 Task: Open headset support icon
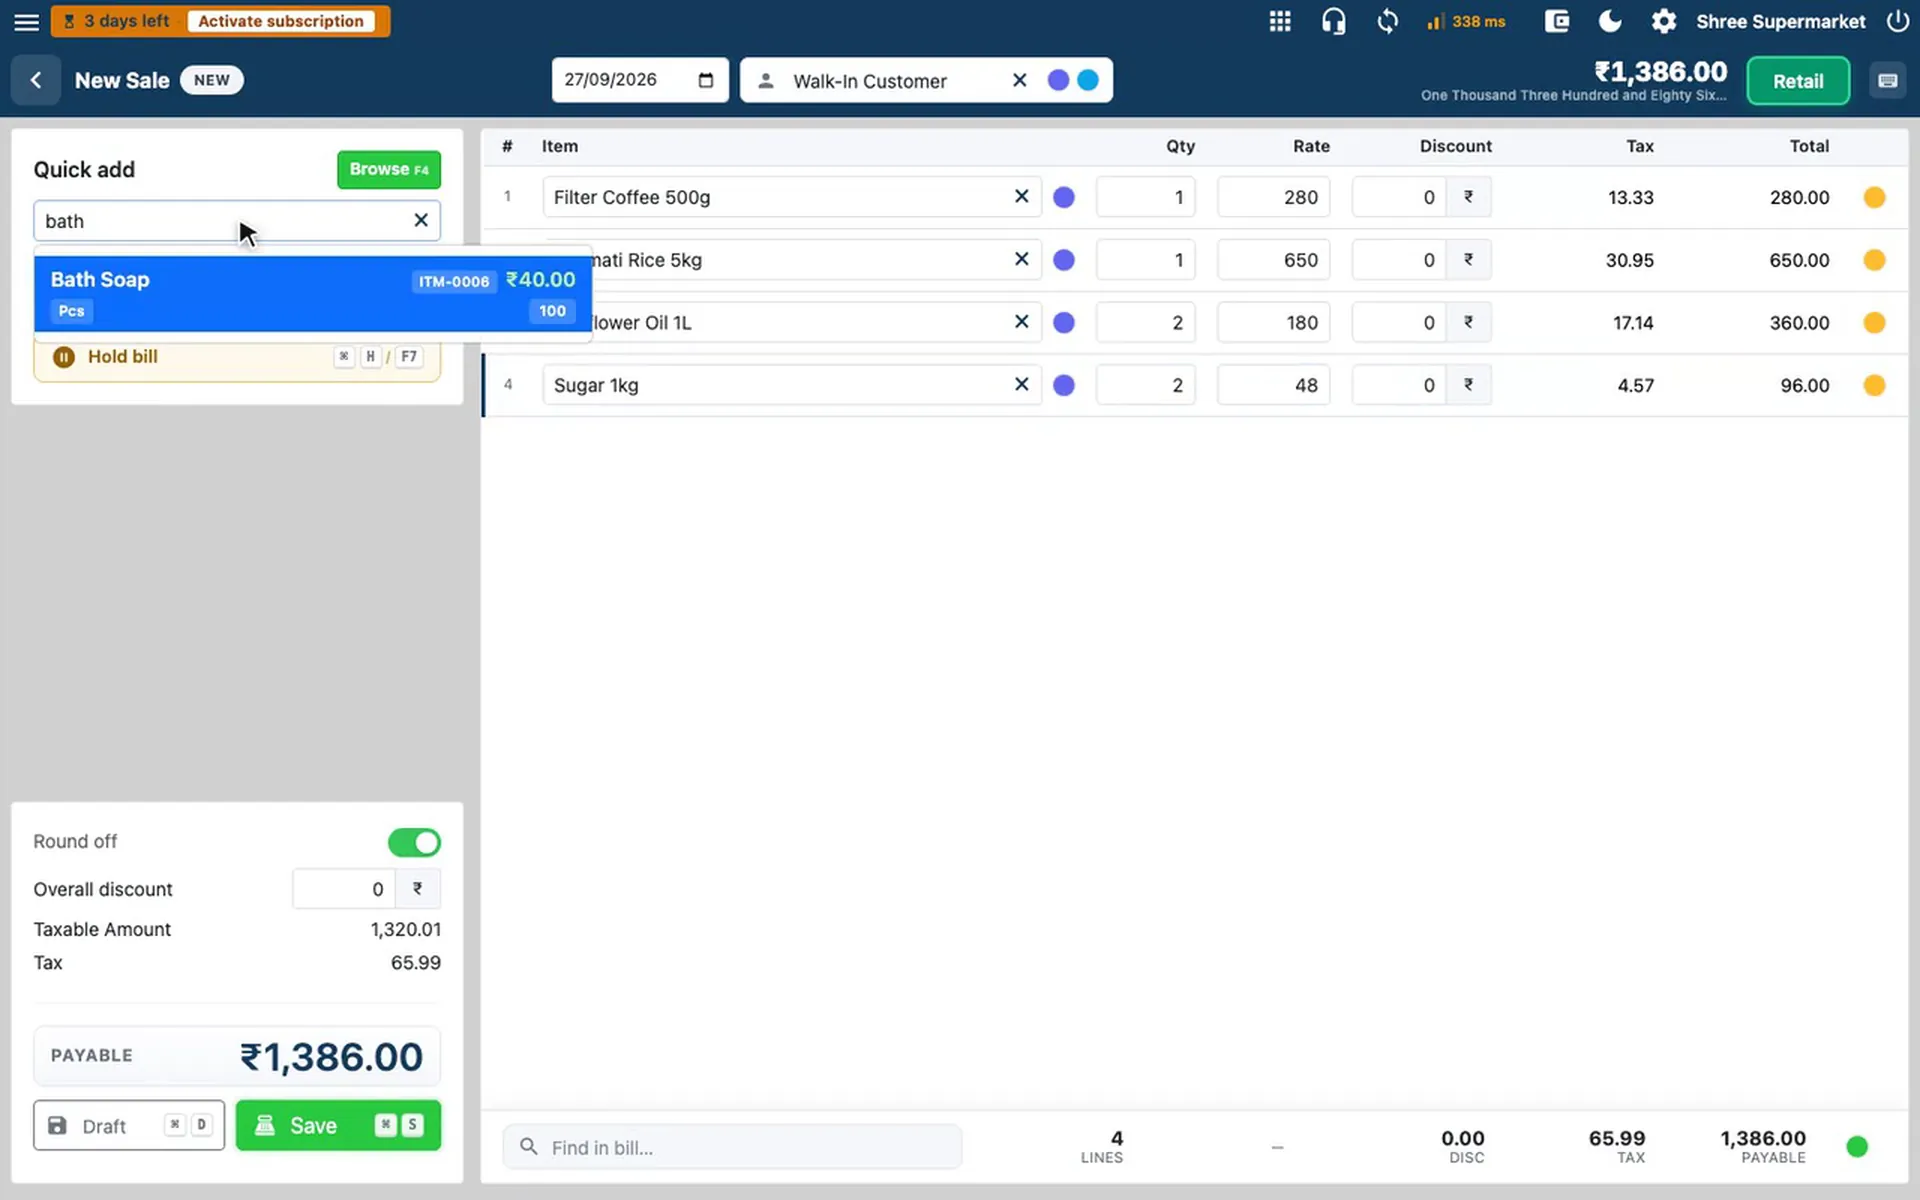(1333, 21)
